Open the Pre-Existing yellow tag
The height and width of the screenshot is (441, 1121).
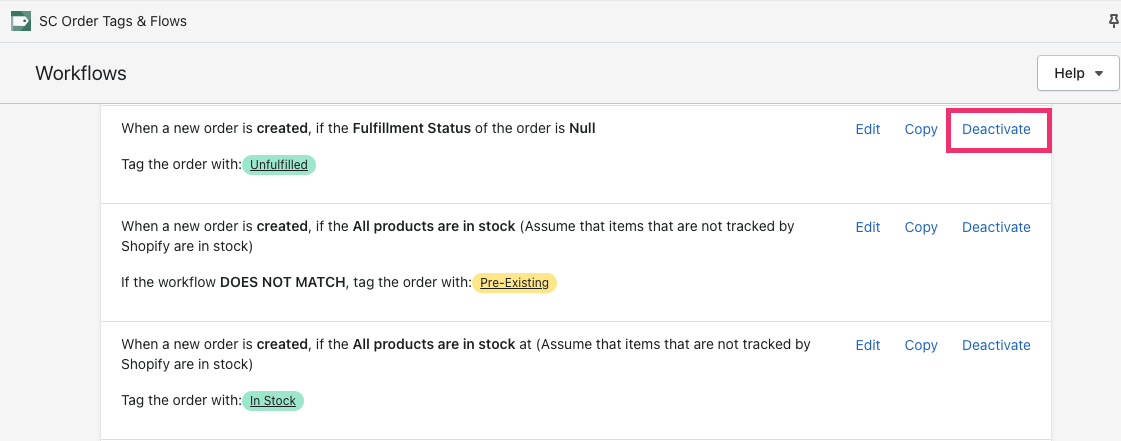pyautogui.click(x=514, y=283)
